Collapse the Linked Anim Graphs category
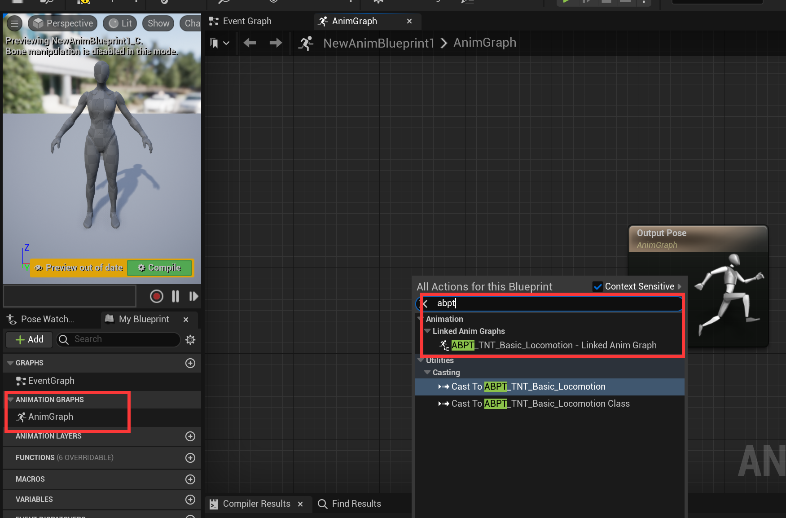 pyautogui.click(x=427, y=331)
